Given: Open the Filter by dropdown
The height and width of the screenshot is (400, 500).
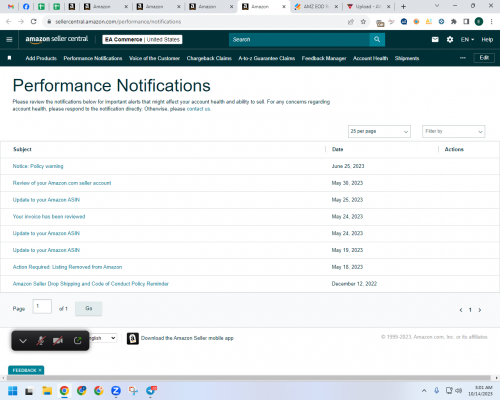Looking at the screenshot, I should [454, 131].
